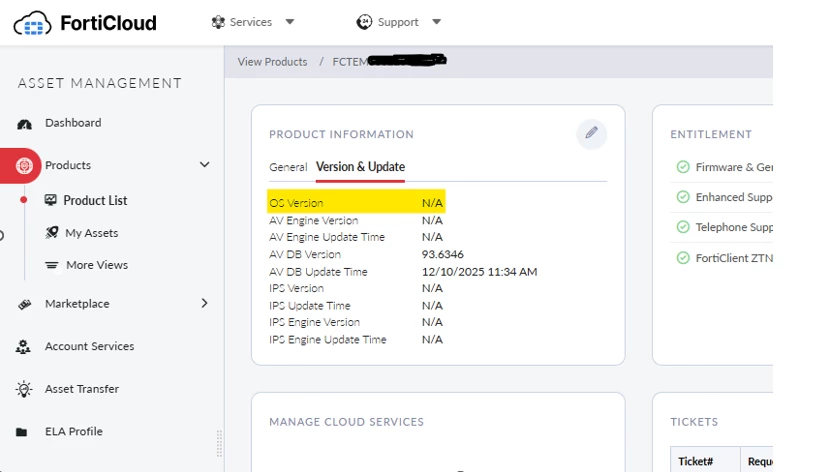Screen dimensions: 830x472
Task: Click the Services menu label
Action: tap(250, 22)
